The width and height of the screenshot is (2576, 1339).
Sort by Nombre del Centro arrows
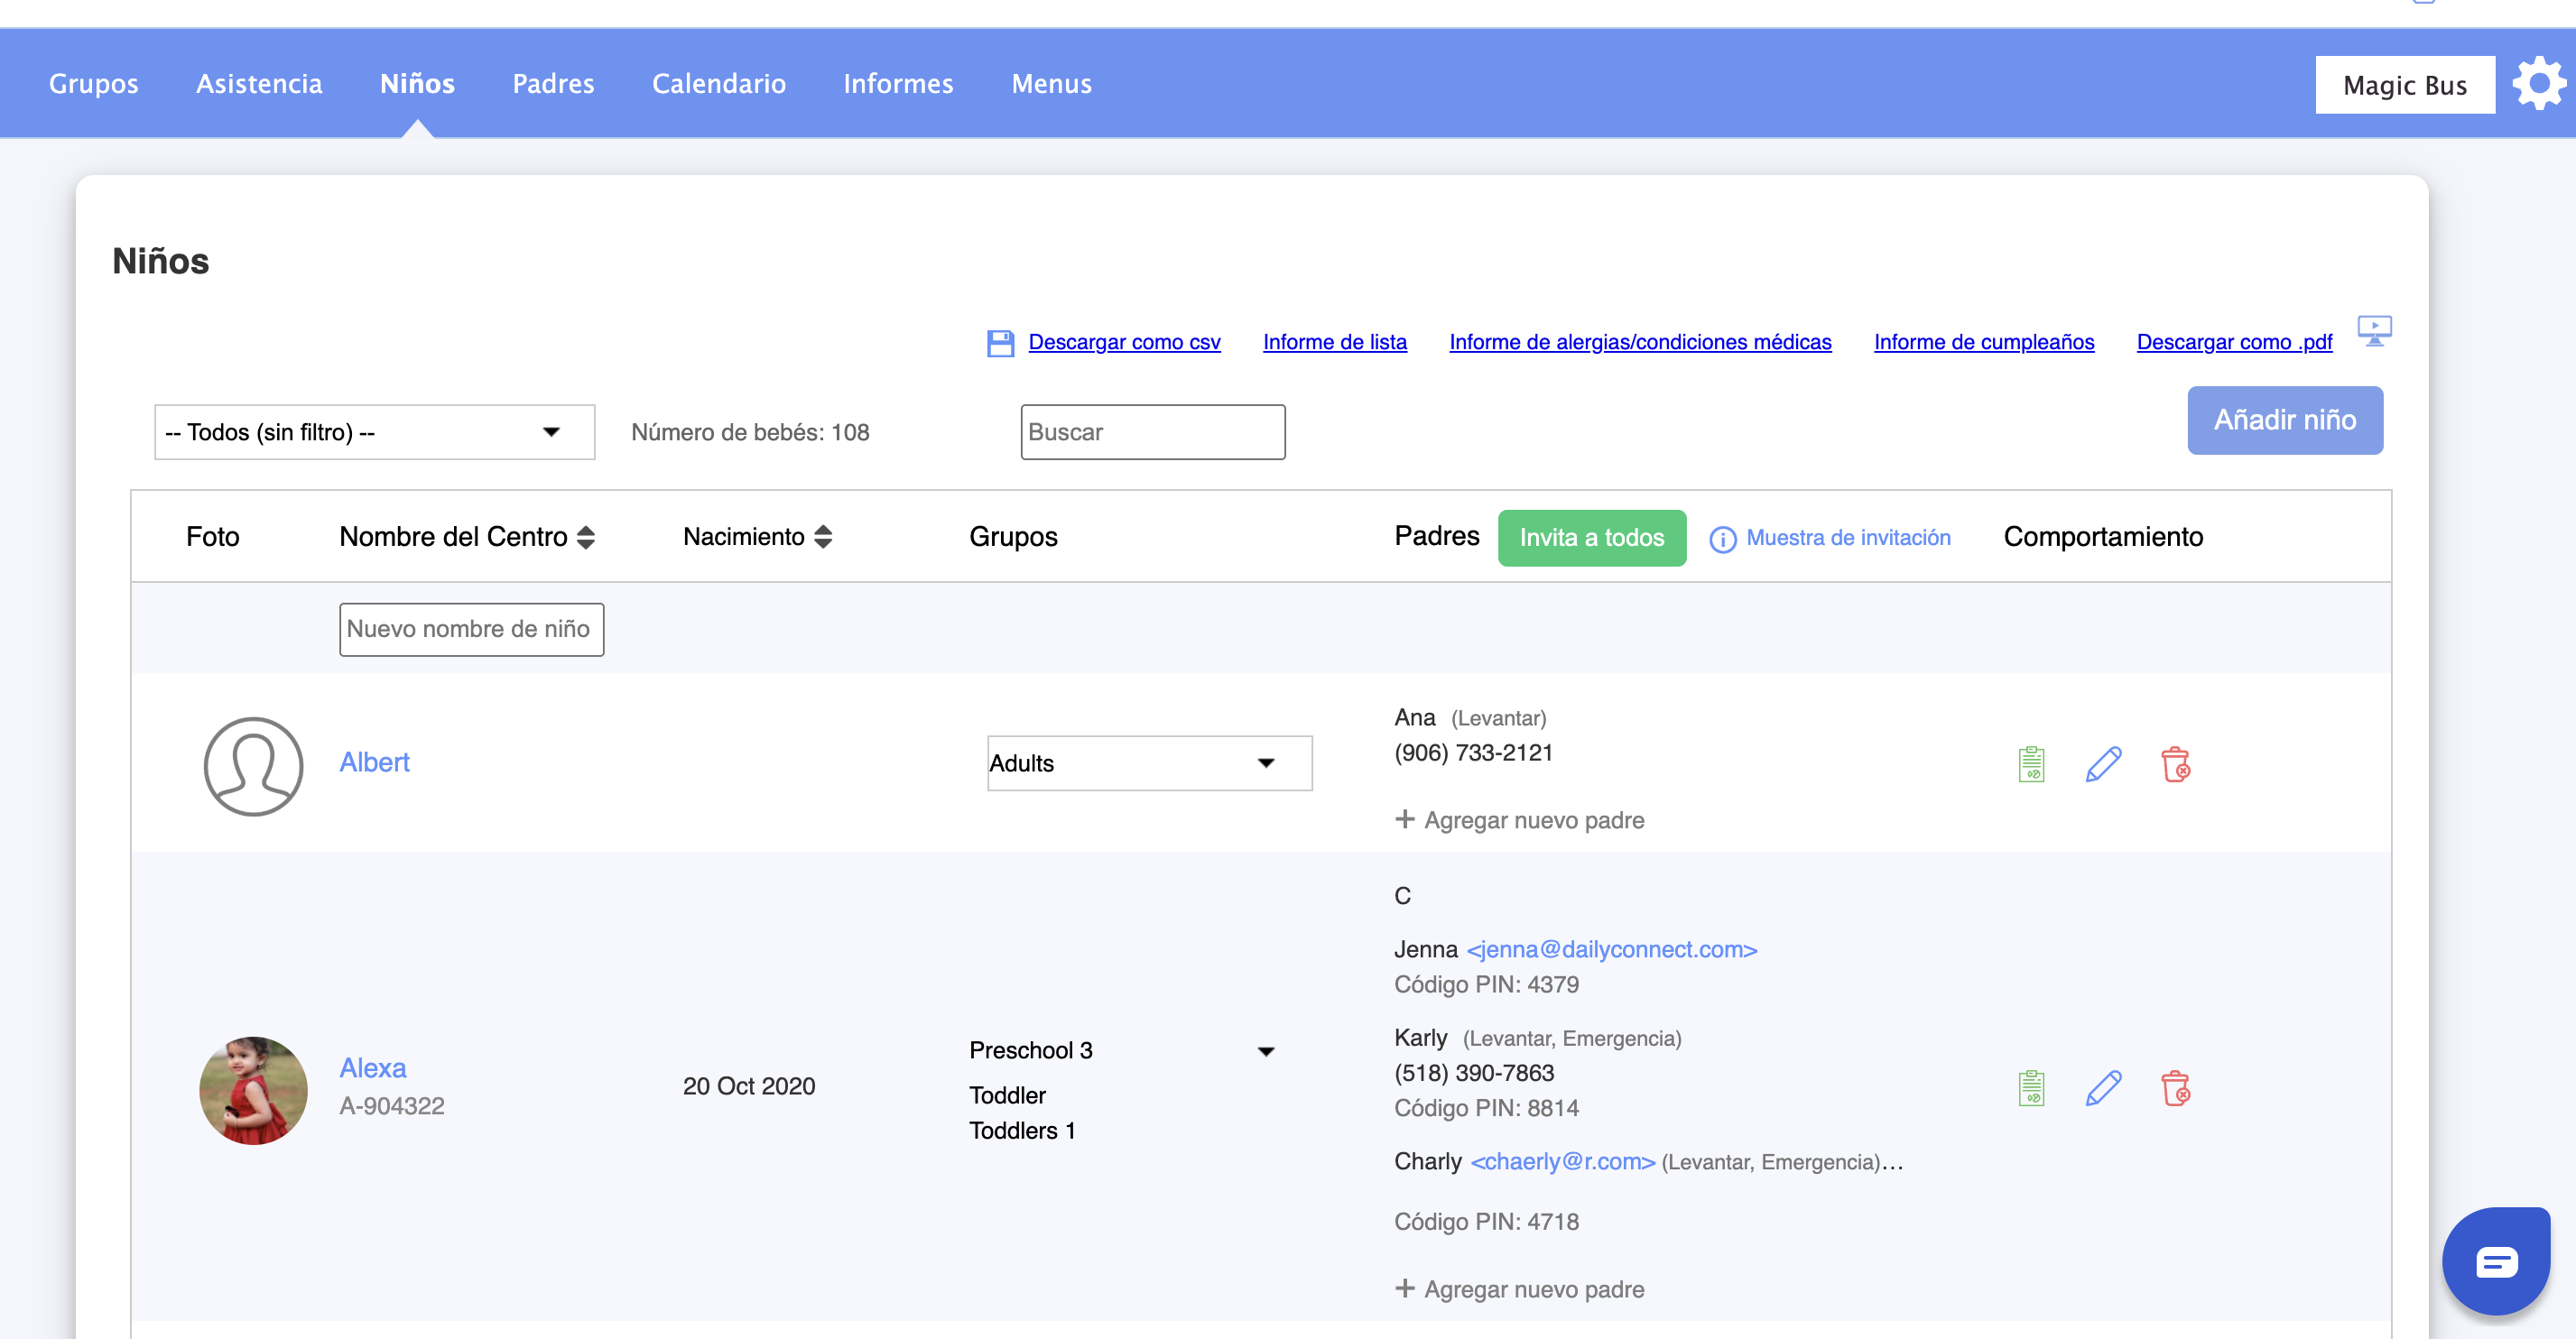[586, 537]
